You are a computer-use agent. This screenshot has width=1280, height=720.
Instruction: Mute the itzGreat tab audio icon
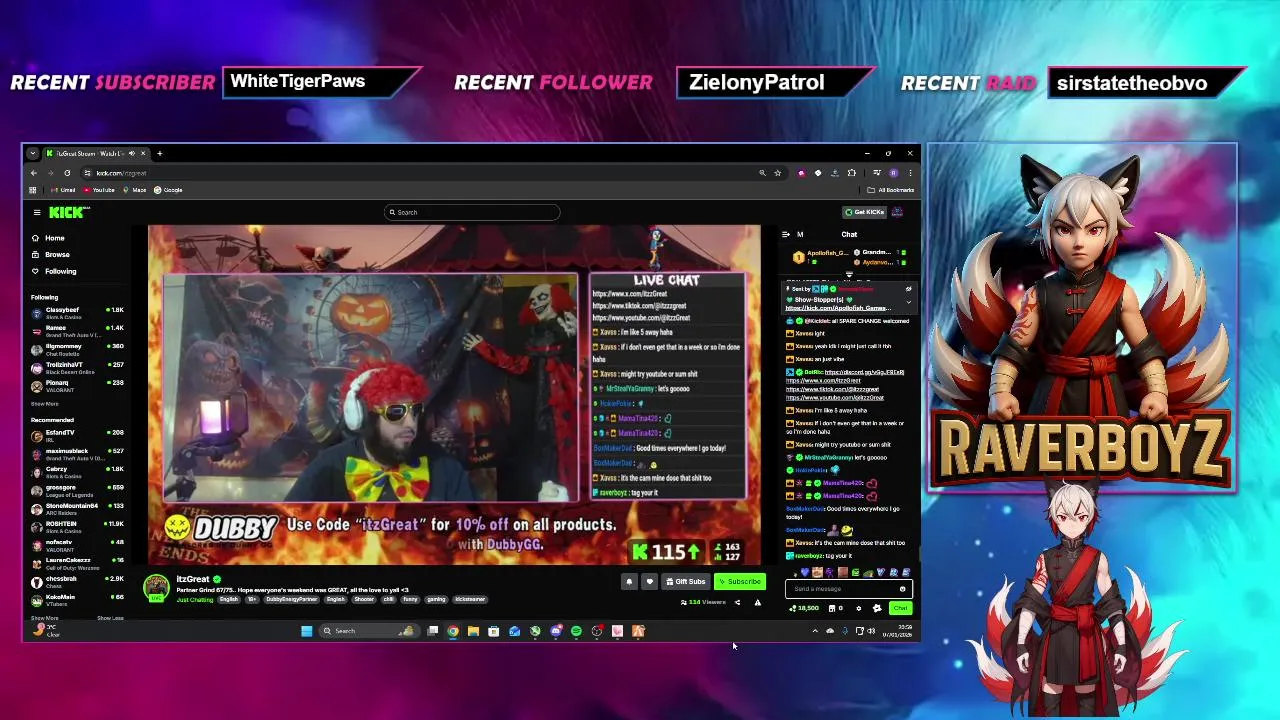tap(131, 153)
